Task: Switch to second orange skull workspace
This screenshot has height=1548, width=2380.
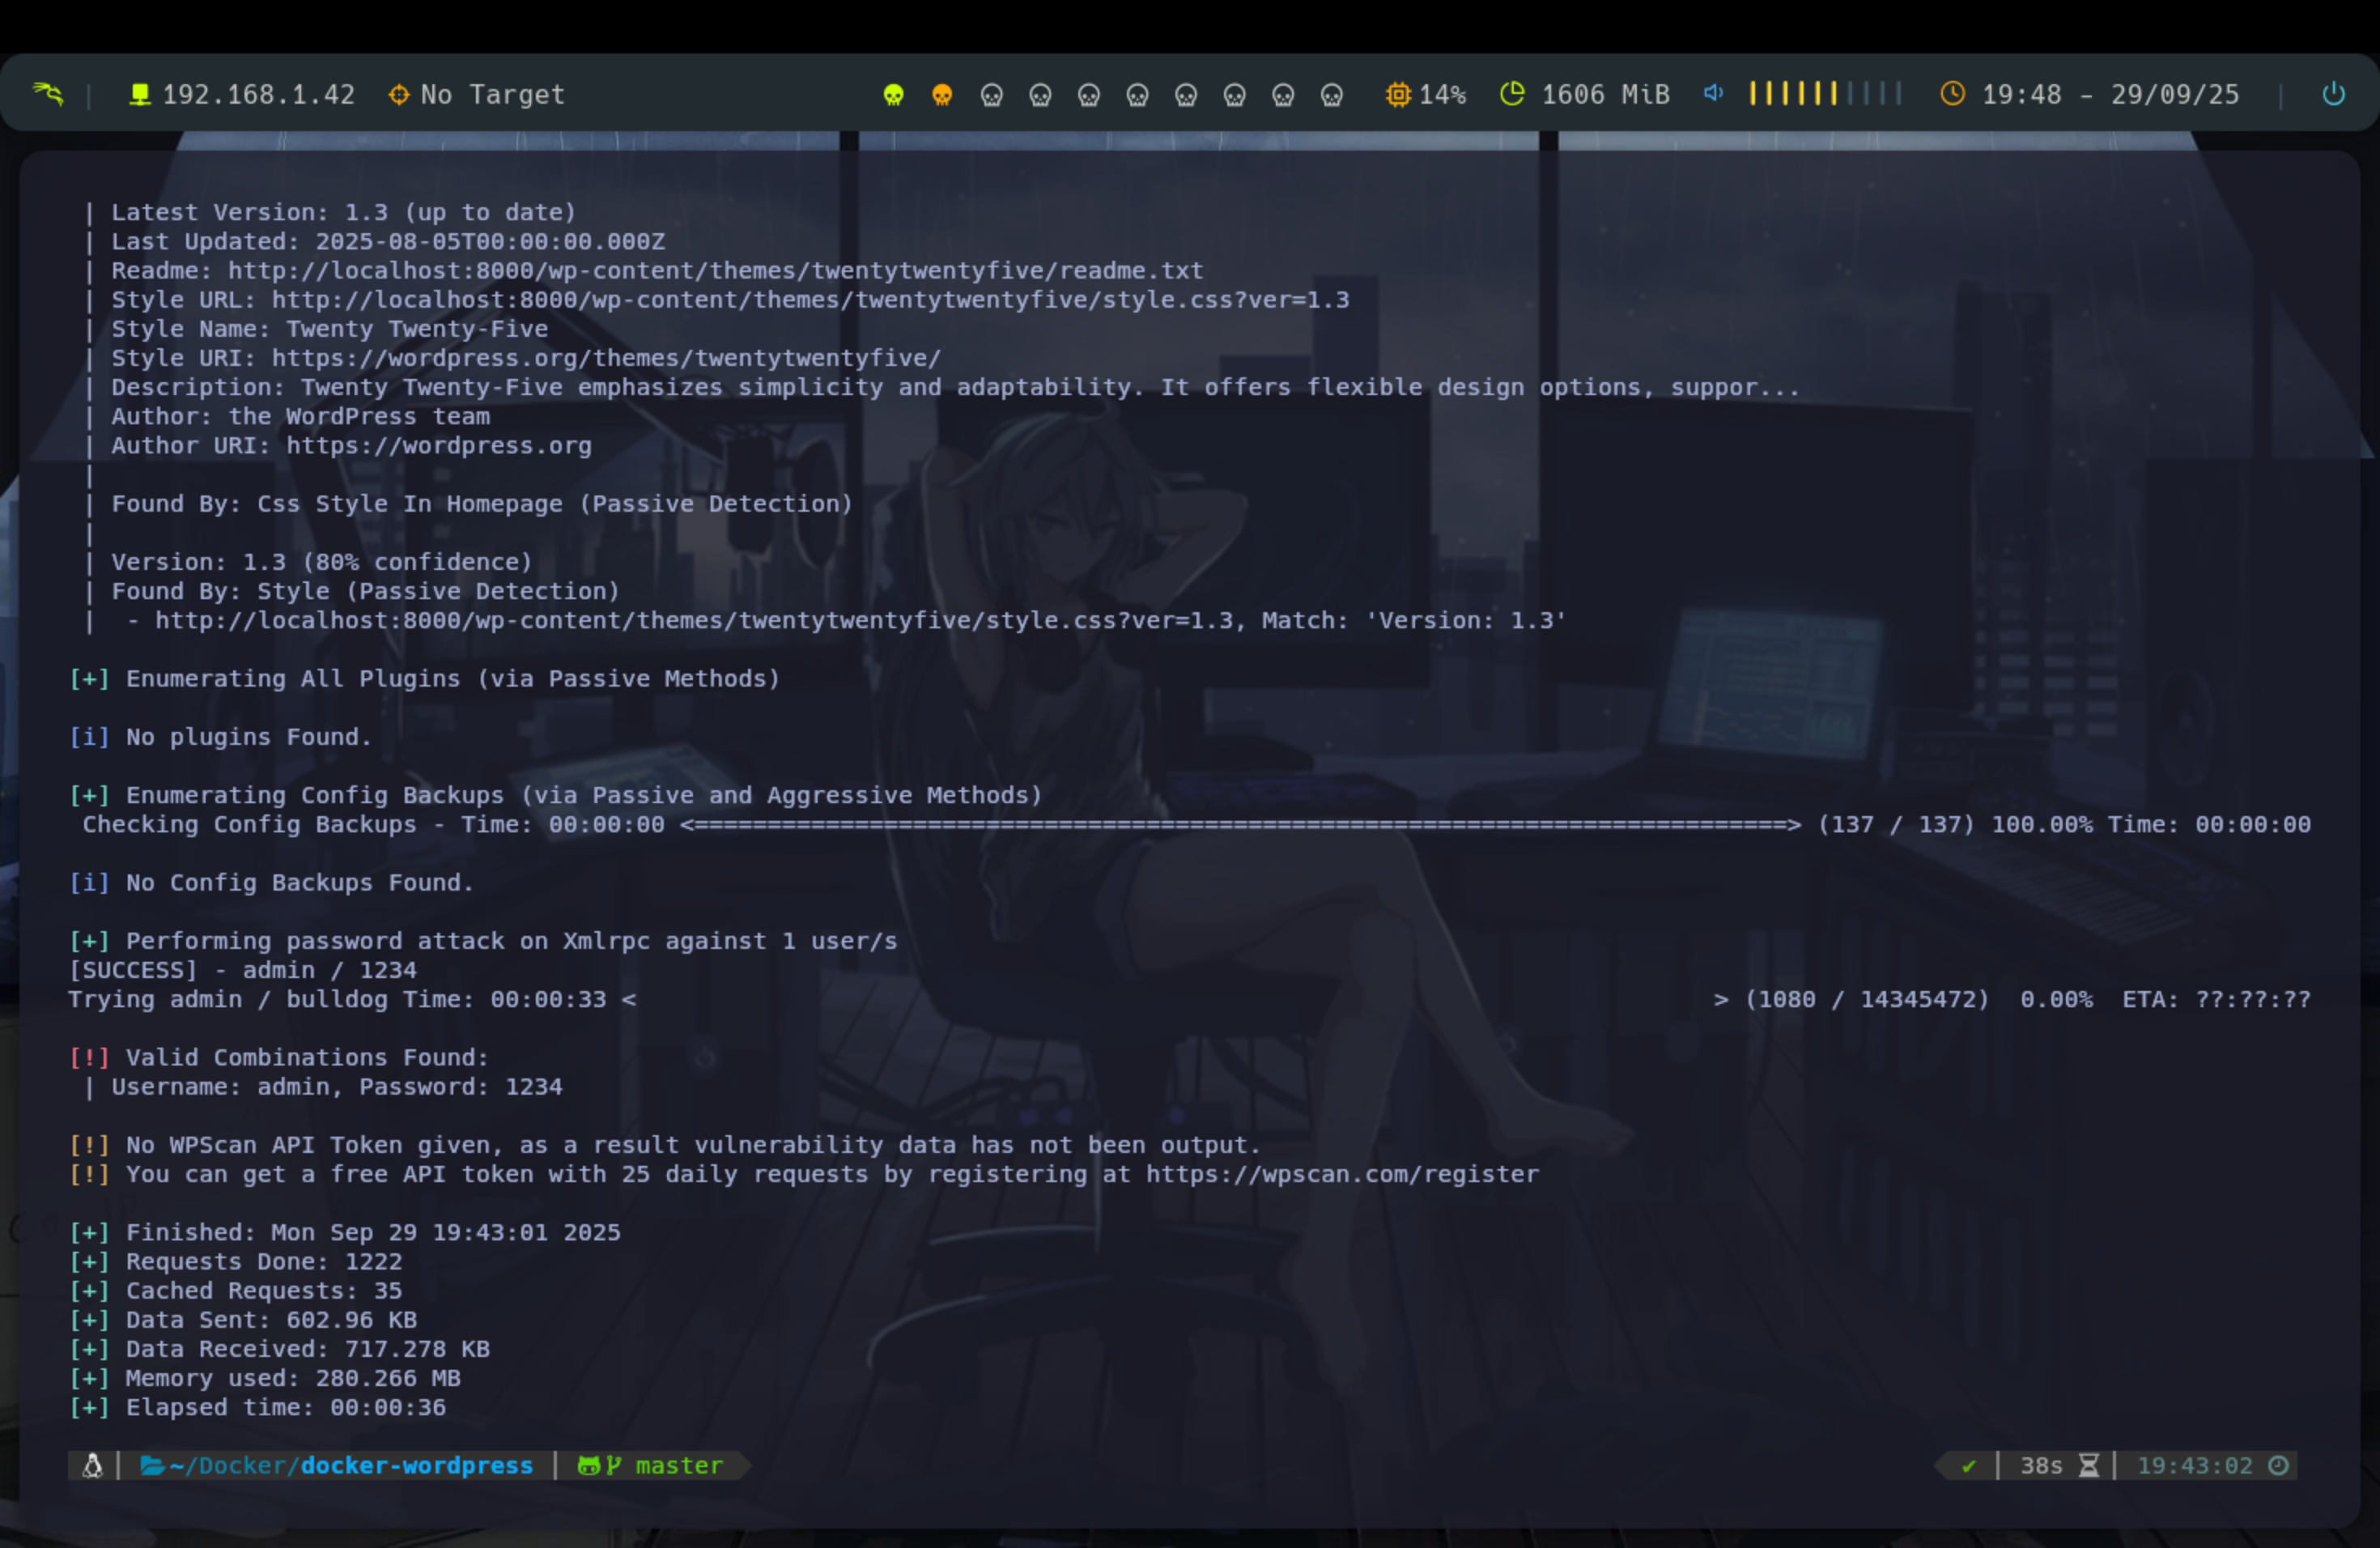Action: 942,95
